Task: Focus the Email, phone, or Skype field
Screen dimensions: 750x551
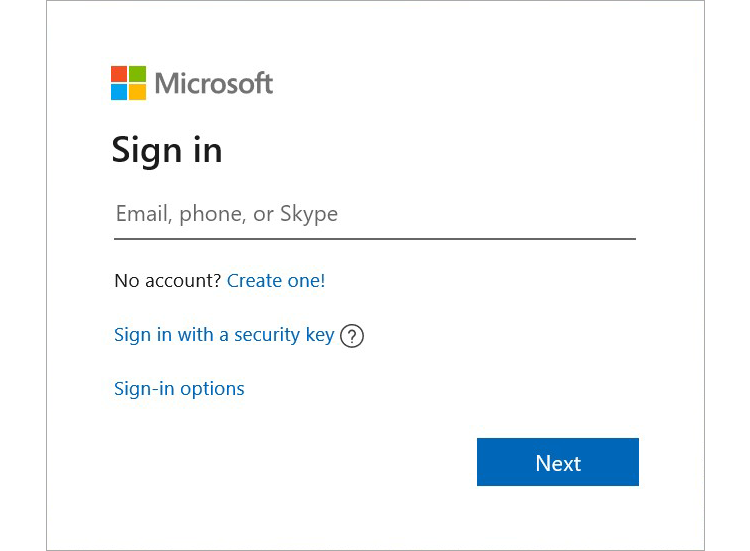Action: 375,214
